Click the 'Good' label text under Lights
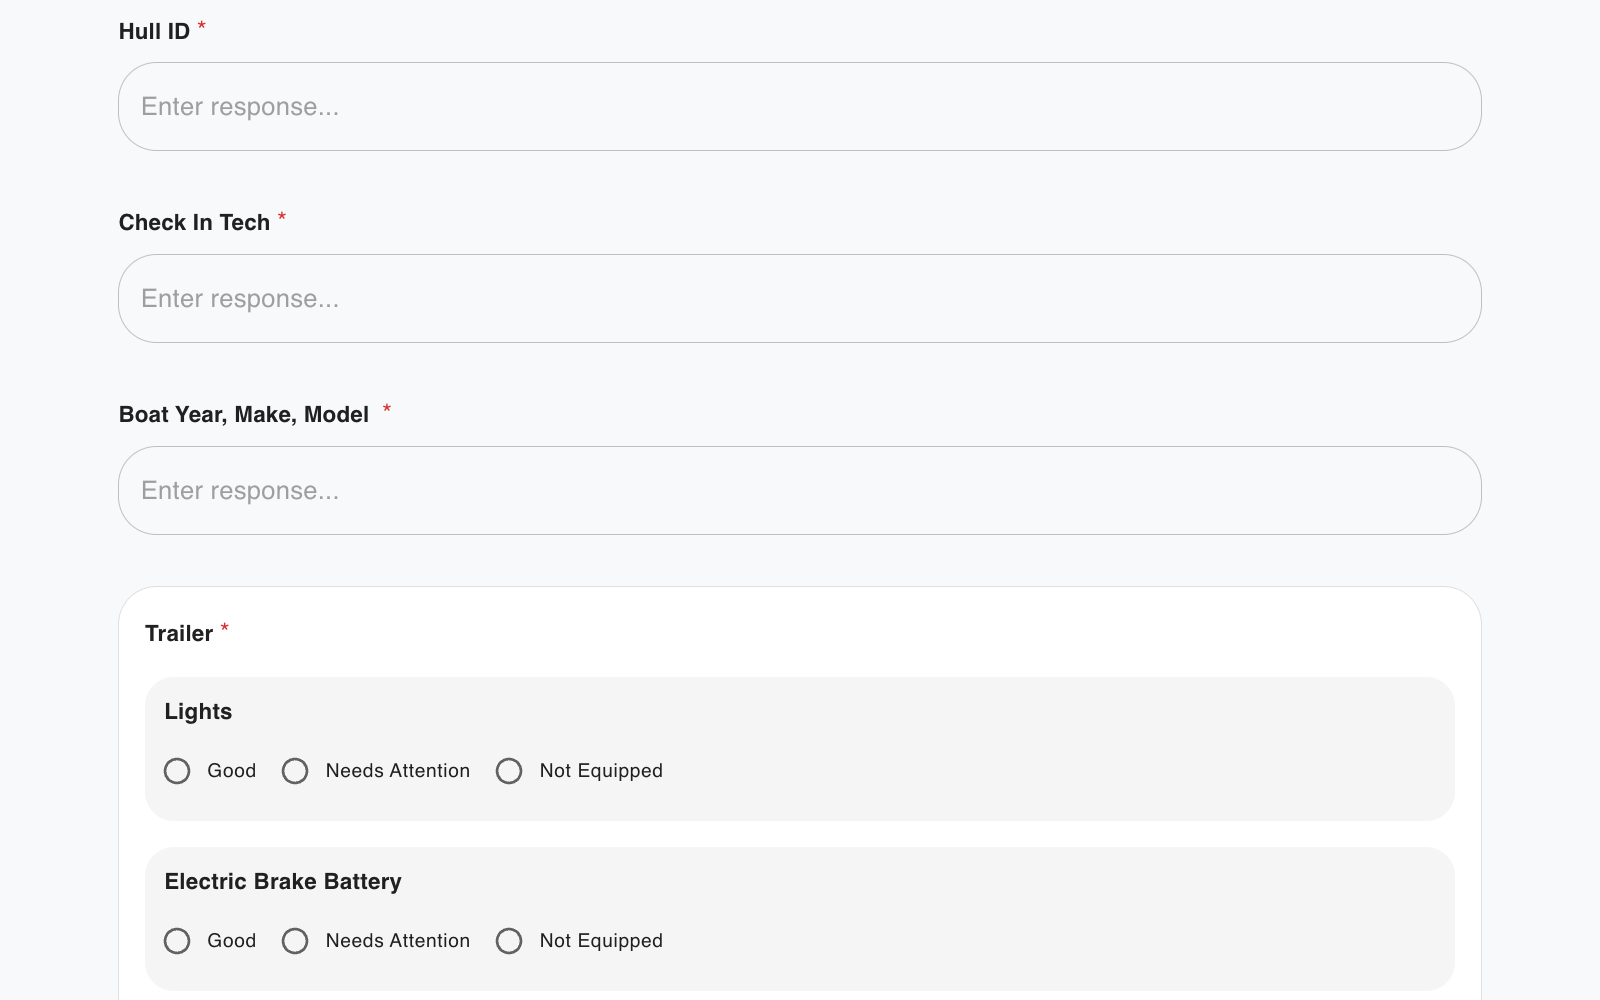Viewport: 1600px width, 1000px height. point(231,771)
